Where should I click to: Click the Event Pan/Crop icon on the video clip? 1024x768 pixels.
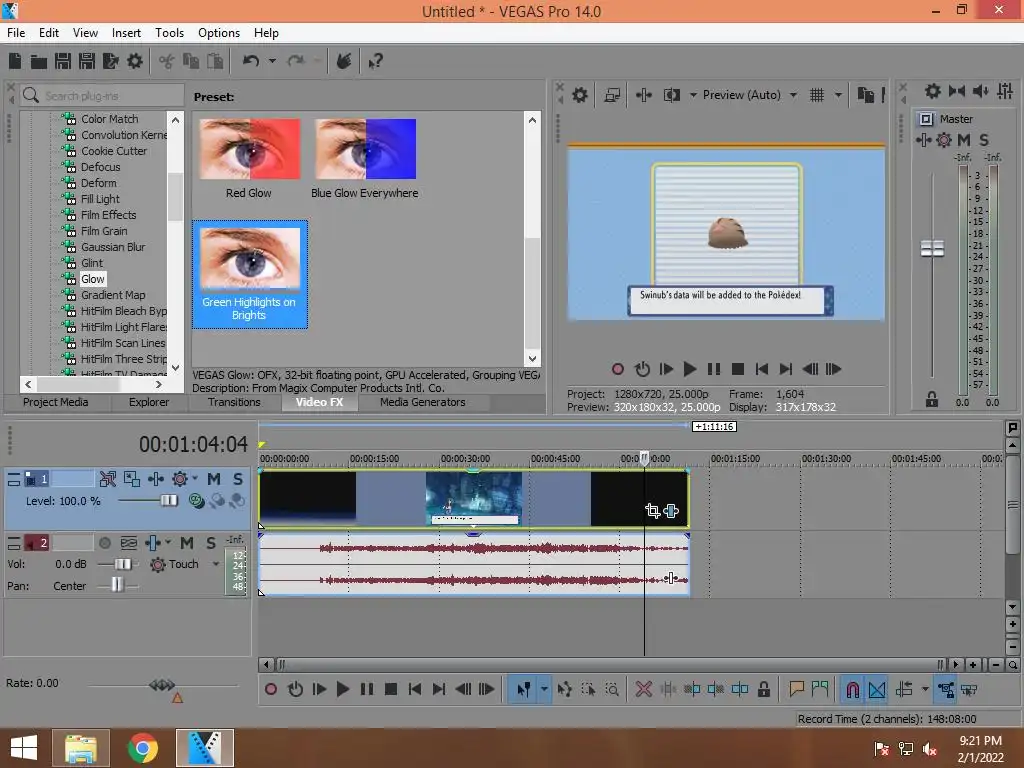pyautogui.click(x=652, y=511)
